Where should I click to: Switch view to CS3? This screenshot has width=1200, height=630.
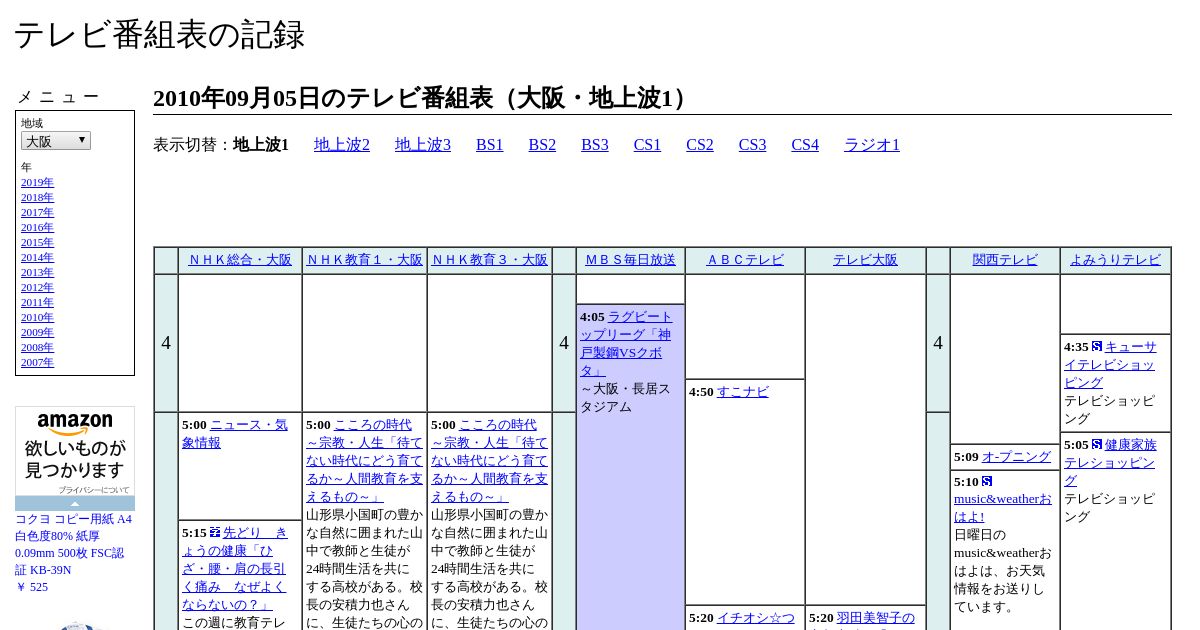(x=752, y=145)
